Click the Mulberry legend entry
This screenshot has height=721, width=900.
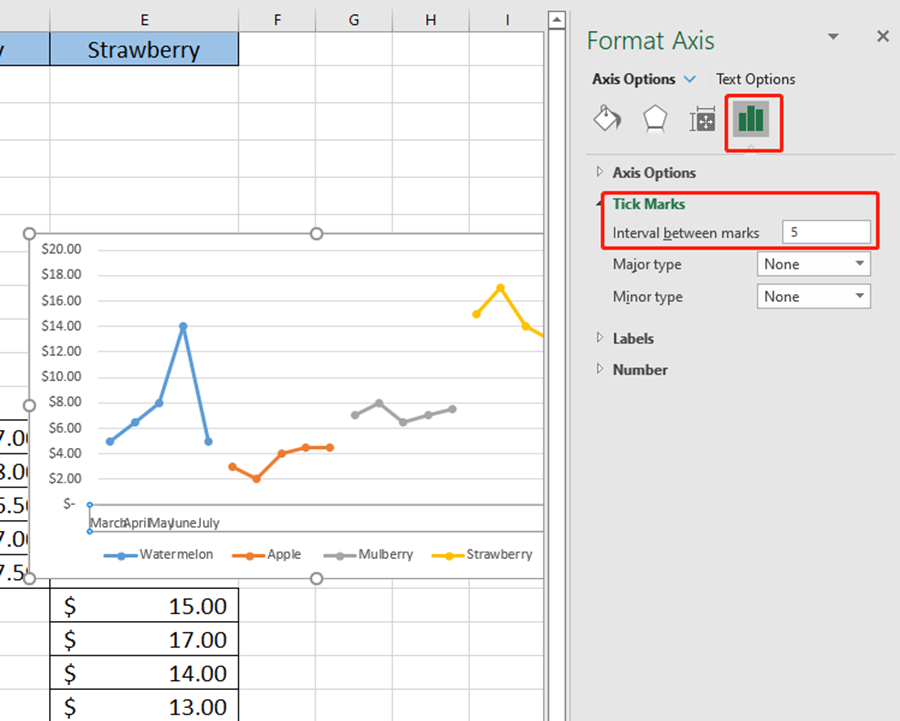click(x=368, y=555)
